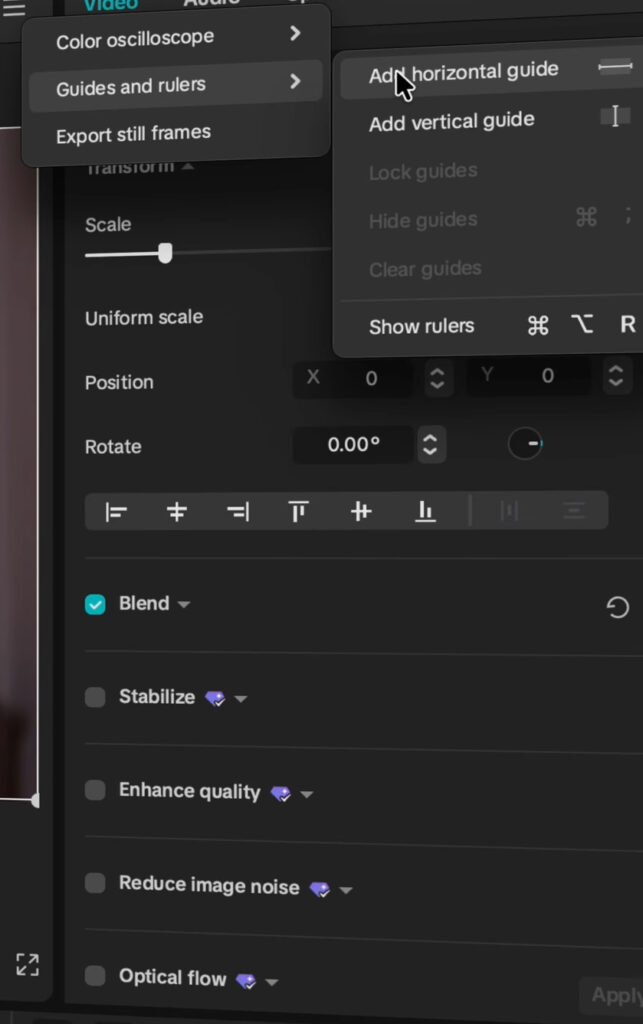
Task: Align right icon in alignment bar
Action: tap(238, 512)
